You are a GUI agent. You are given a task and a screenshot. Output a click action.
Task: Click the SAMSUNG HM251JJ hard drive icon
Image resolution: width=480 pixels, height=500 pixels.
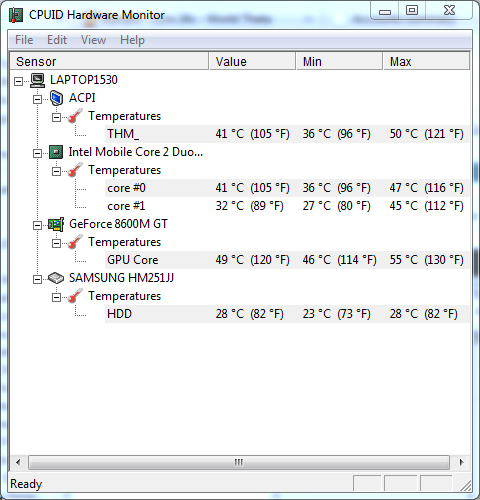56,278
